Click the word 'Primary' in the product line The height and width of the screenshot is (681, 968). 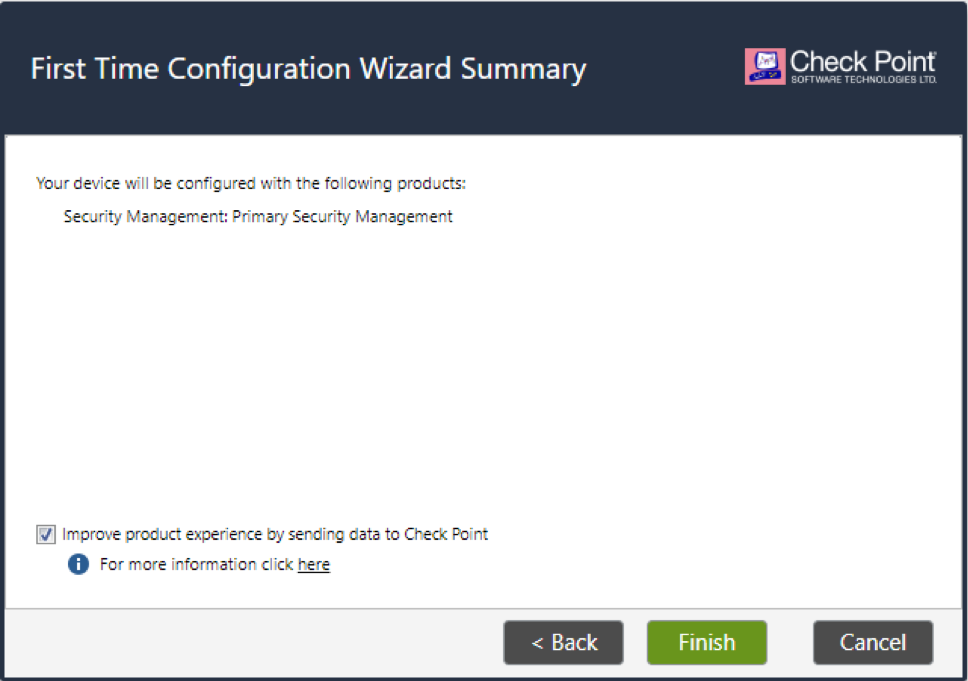(260, 217)
